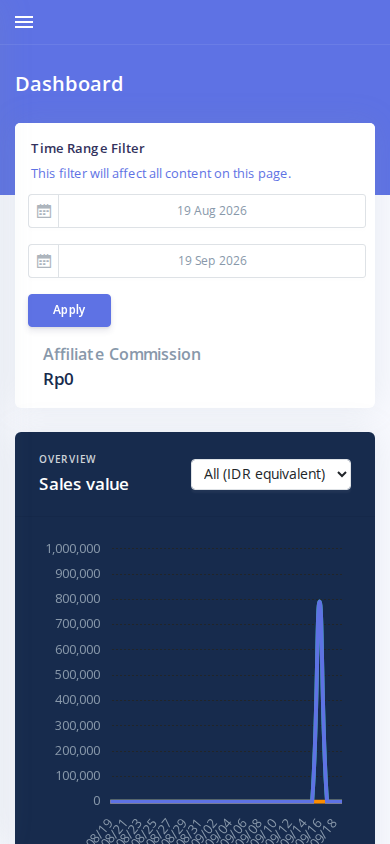
Task: Select the 19 Sep 2026 end date field
Action: pos(212,261)
